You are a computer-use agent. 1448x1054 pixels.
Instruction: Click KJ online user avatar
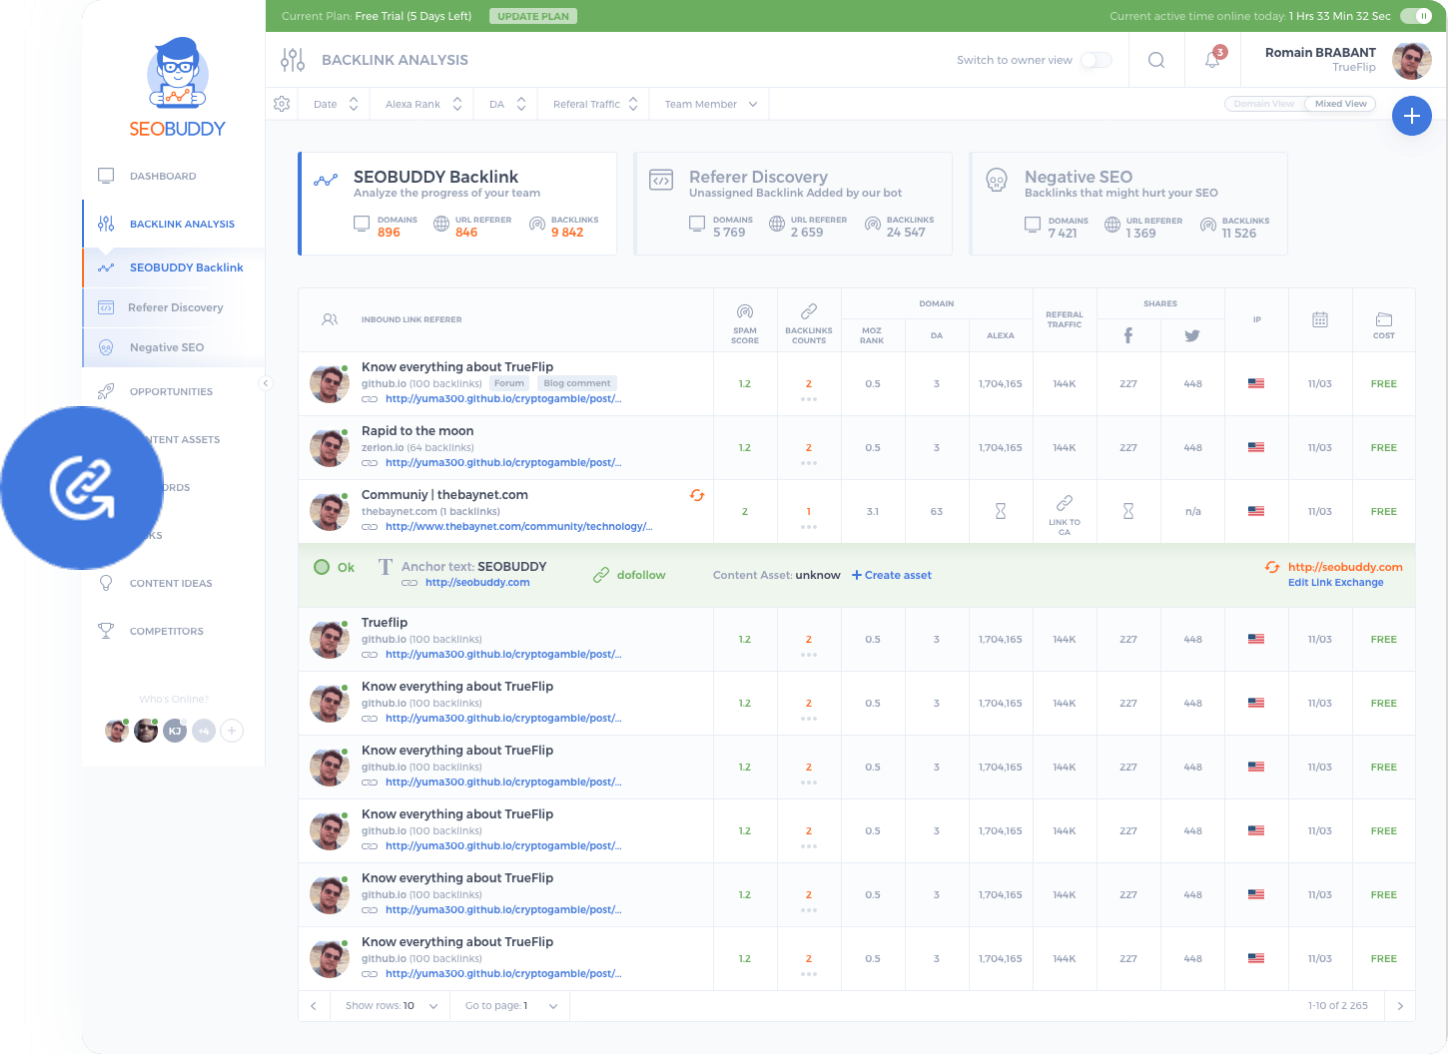pyautogui.click(x=175, y=731)
